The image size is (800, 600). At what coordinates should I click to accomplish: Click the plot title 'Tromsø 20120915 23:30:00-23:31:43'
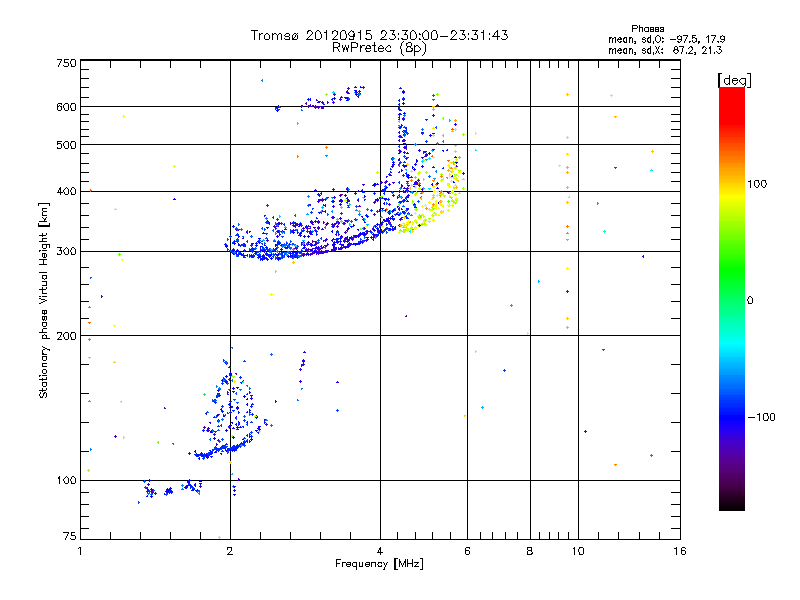click(380, 35)
